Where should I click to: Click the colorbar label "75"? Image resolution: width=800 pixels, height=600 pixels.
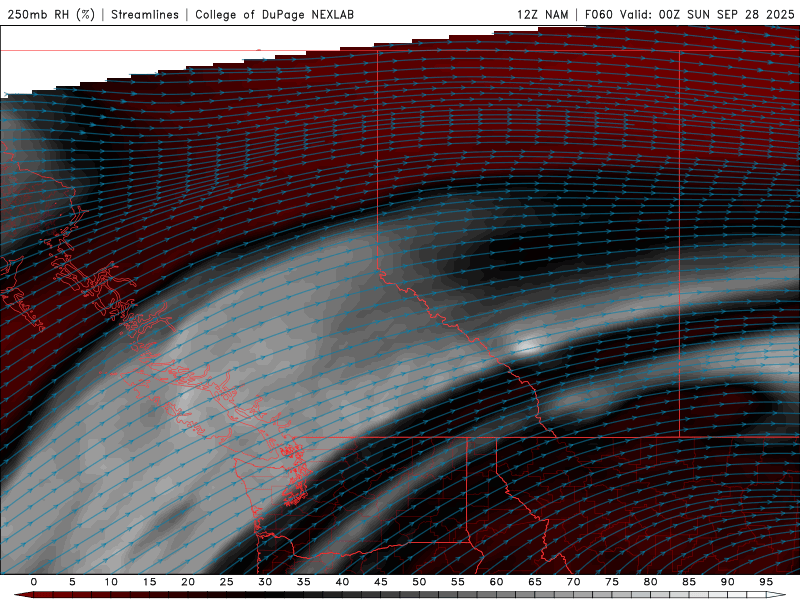612,582
